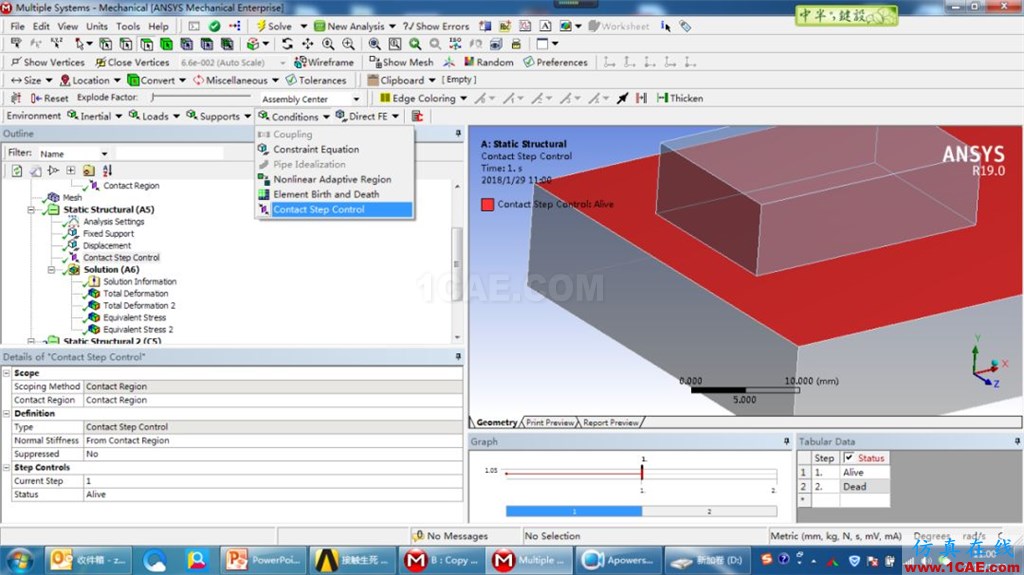The width and height of the screenshot is (1024, 575).
Task: Click the outline sort A-Z icon
Action: (107, 171)
